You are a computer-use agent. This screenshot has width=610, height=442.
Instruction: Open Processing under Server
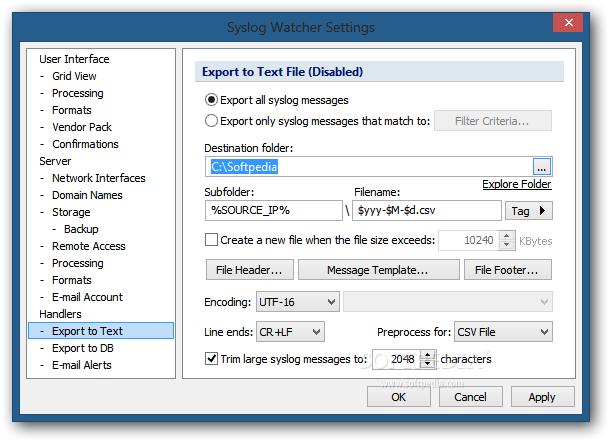point(78,263)
